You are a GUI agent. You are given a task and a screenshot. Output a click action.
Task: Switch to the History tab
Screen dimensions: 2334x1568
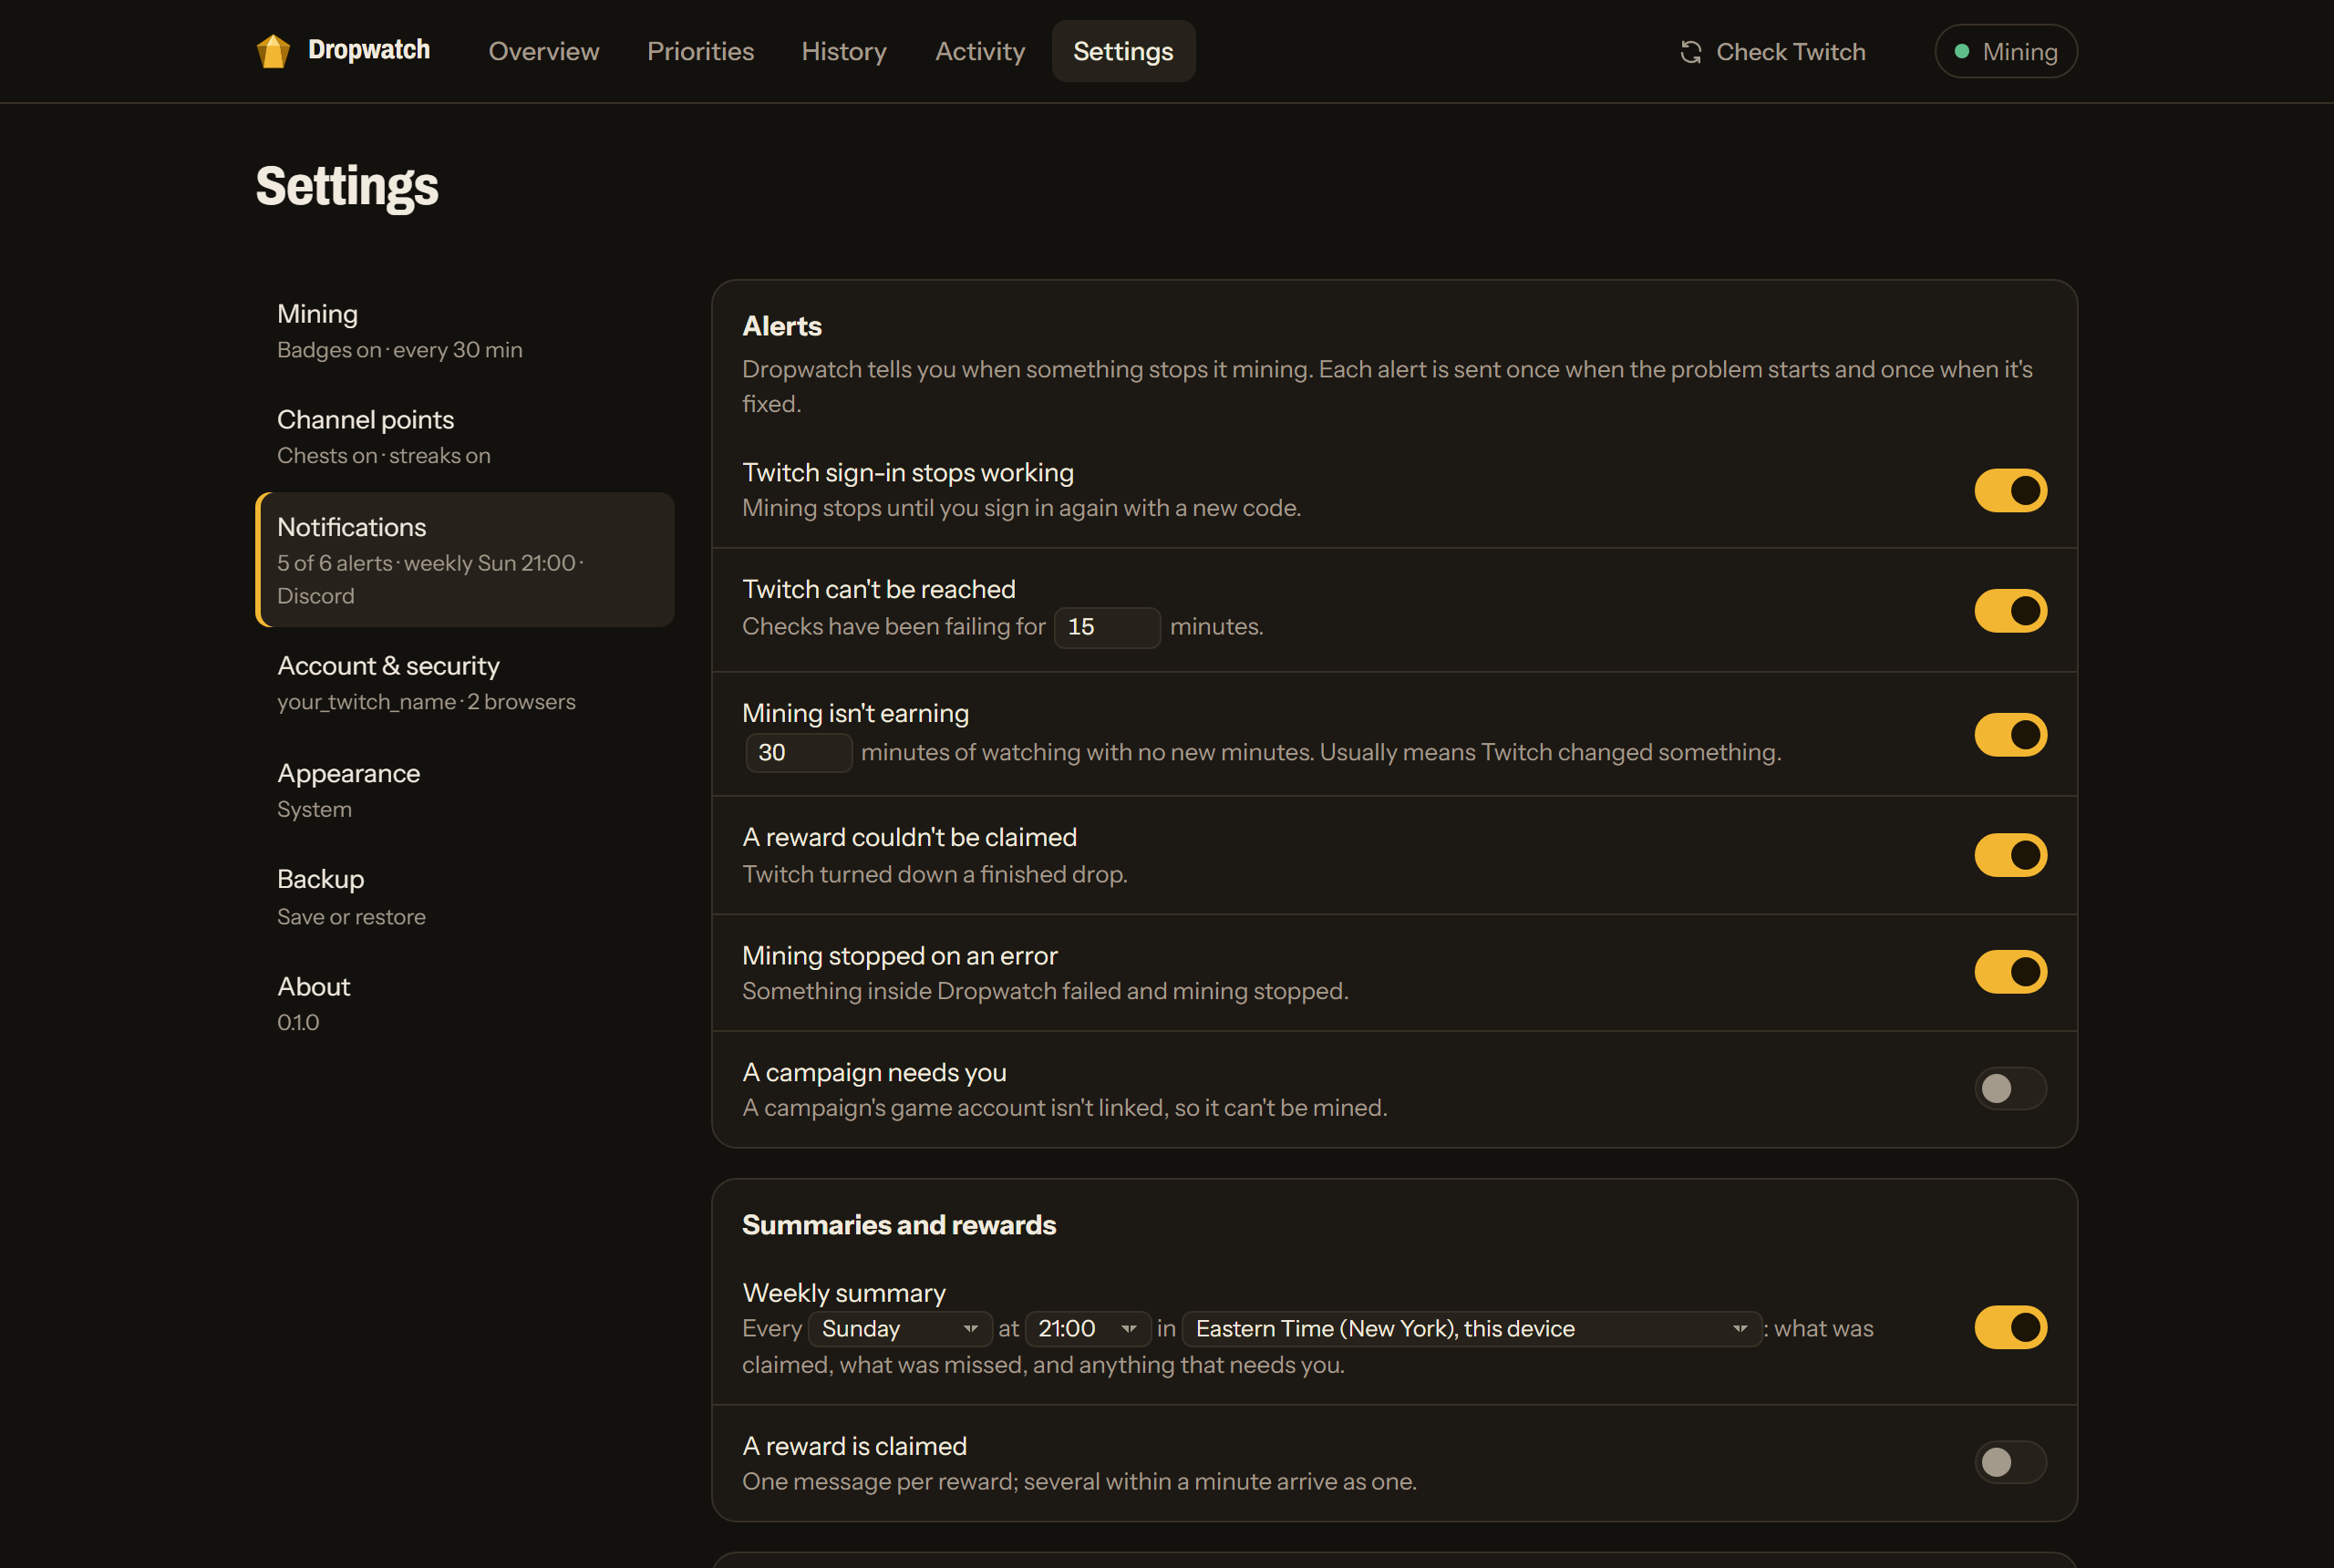click(x=844, y=51)
